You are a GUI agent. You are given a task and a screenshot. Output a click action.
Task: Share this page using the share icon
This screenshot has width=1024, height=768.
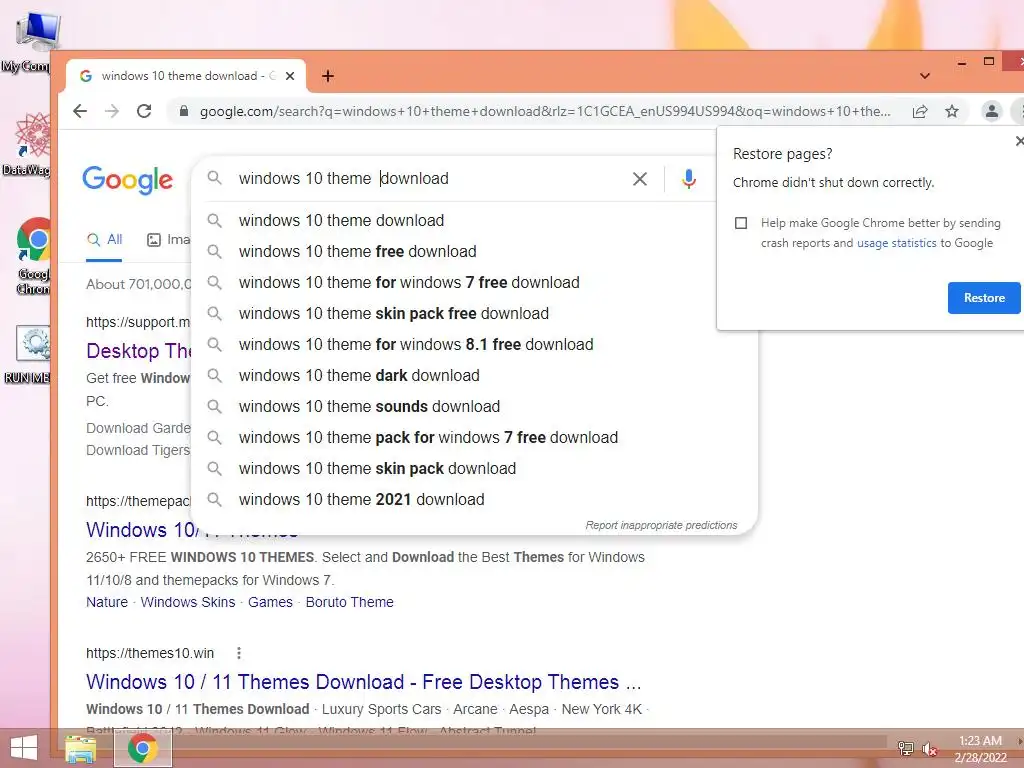point(920,111)
